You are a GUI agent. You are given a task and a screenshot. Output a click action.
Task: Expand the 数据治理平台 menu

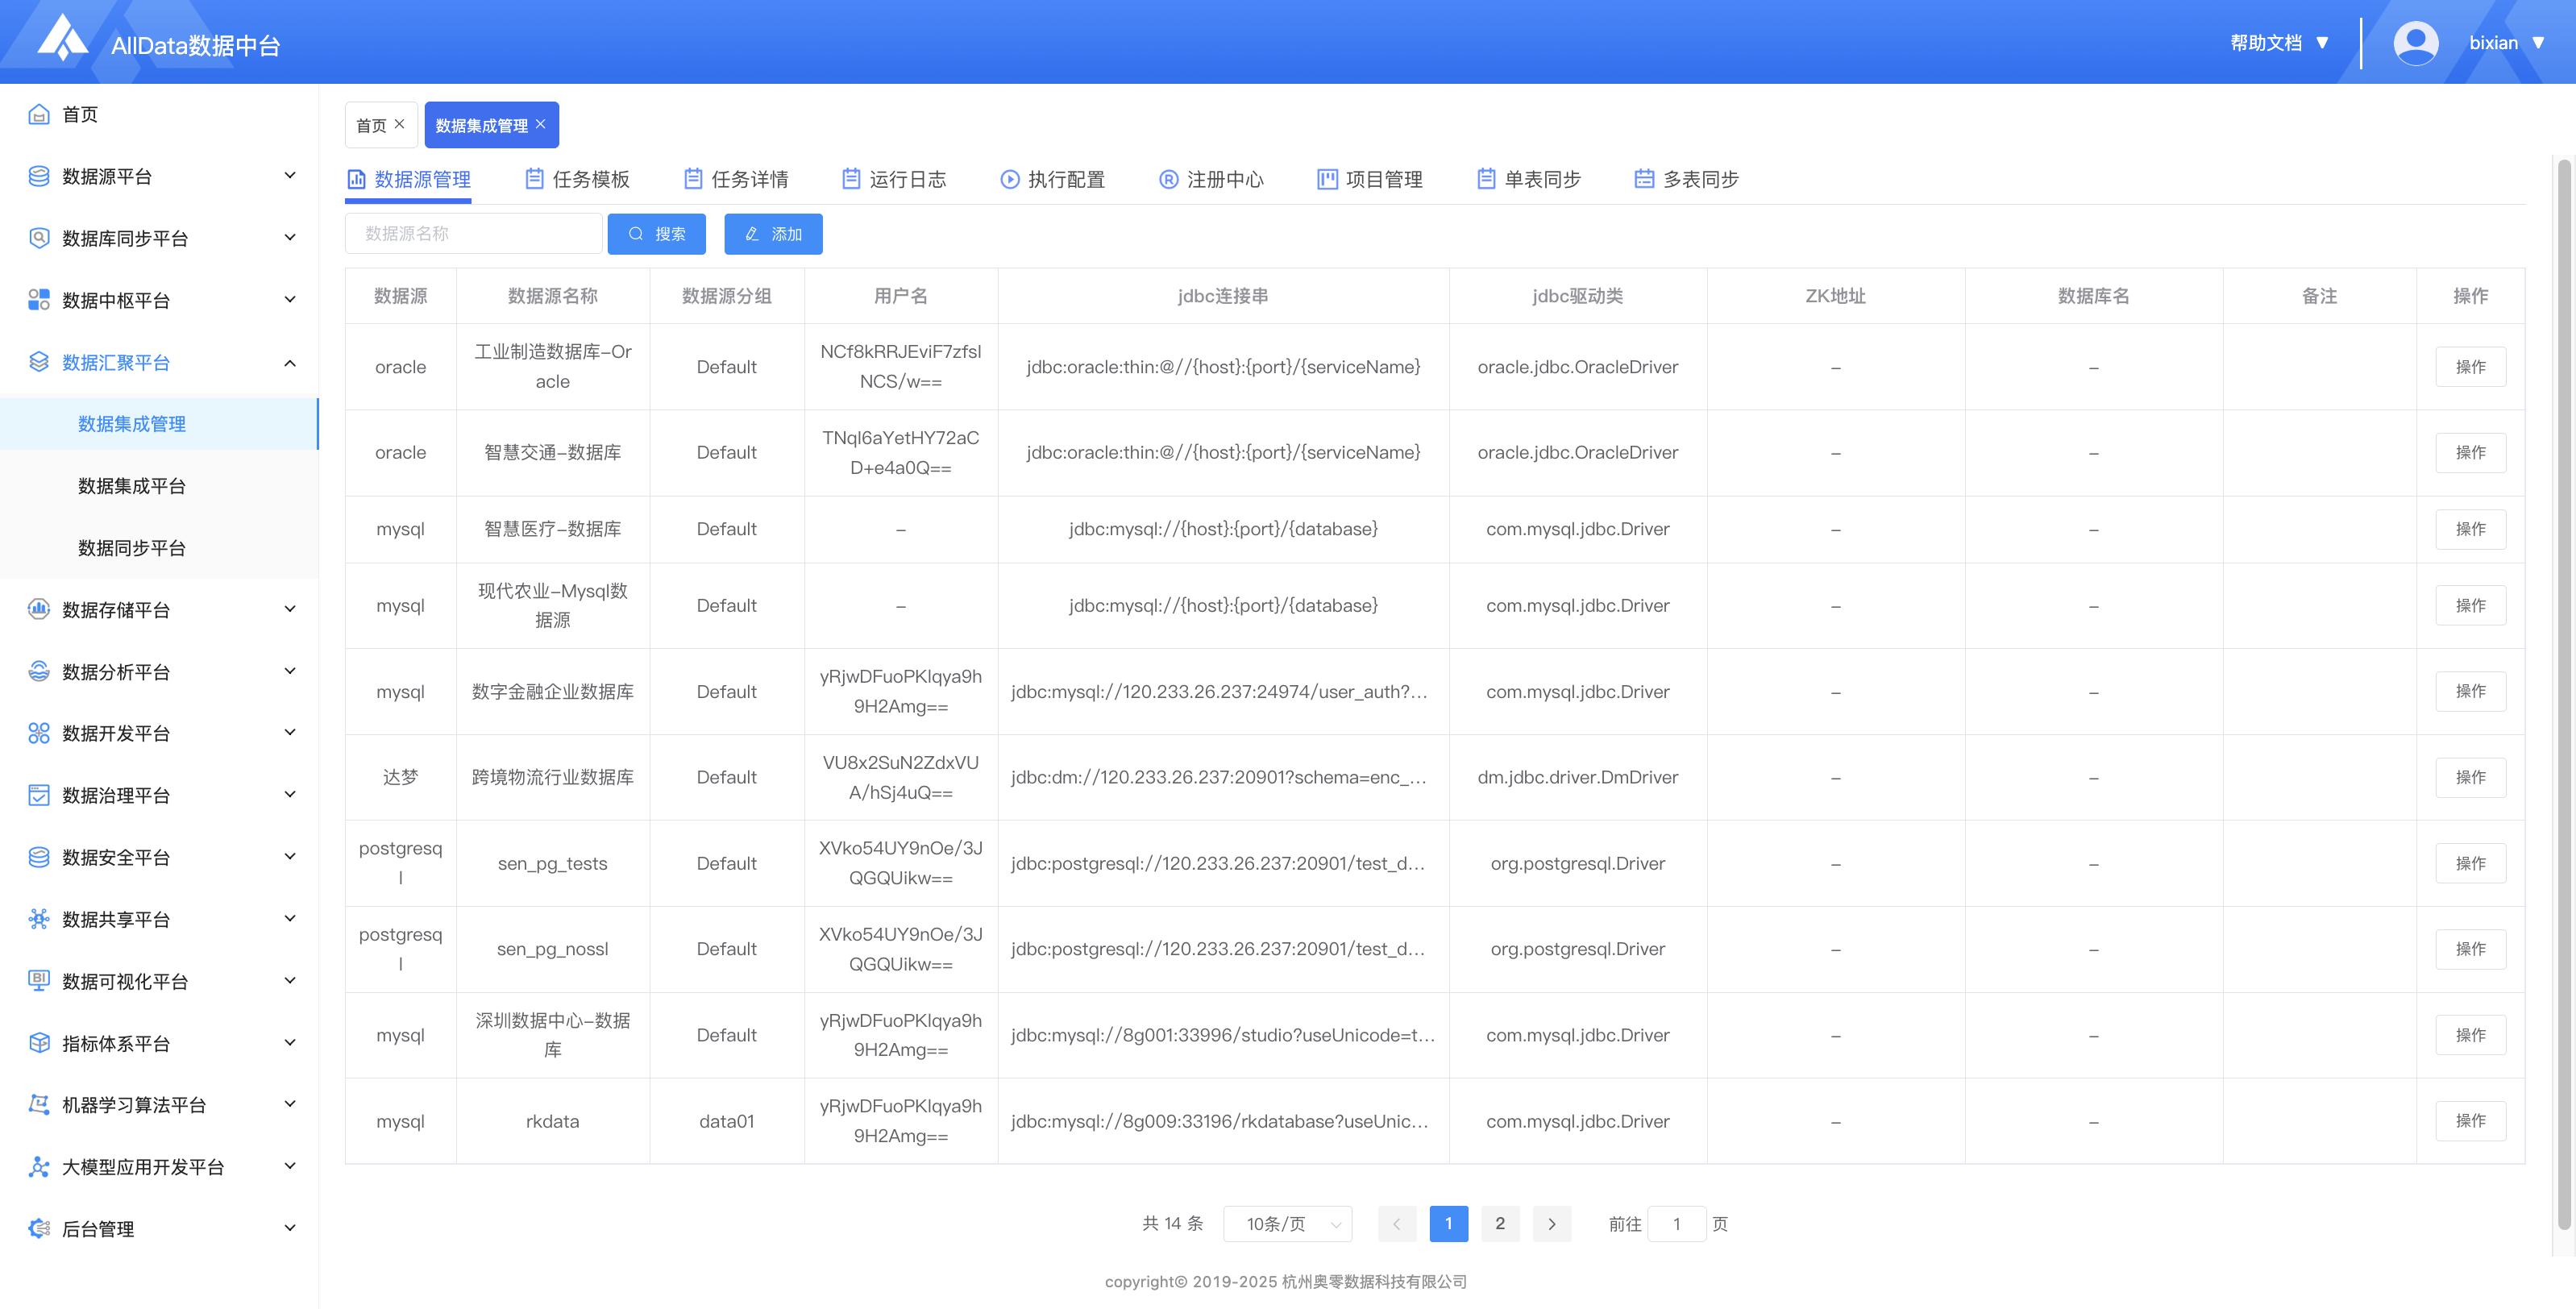coord(290,795)
